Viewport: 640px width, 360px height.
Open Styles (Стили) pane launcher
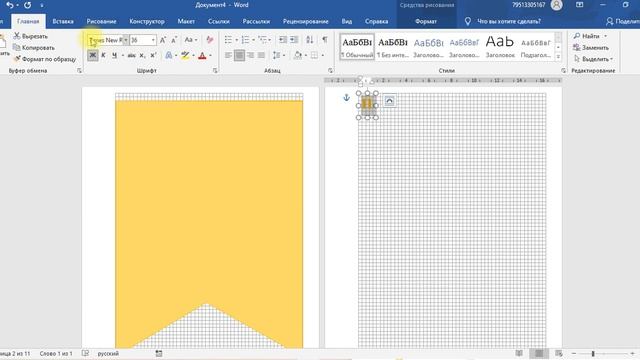pos(563,71)
